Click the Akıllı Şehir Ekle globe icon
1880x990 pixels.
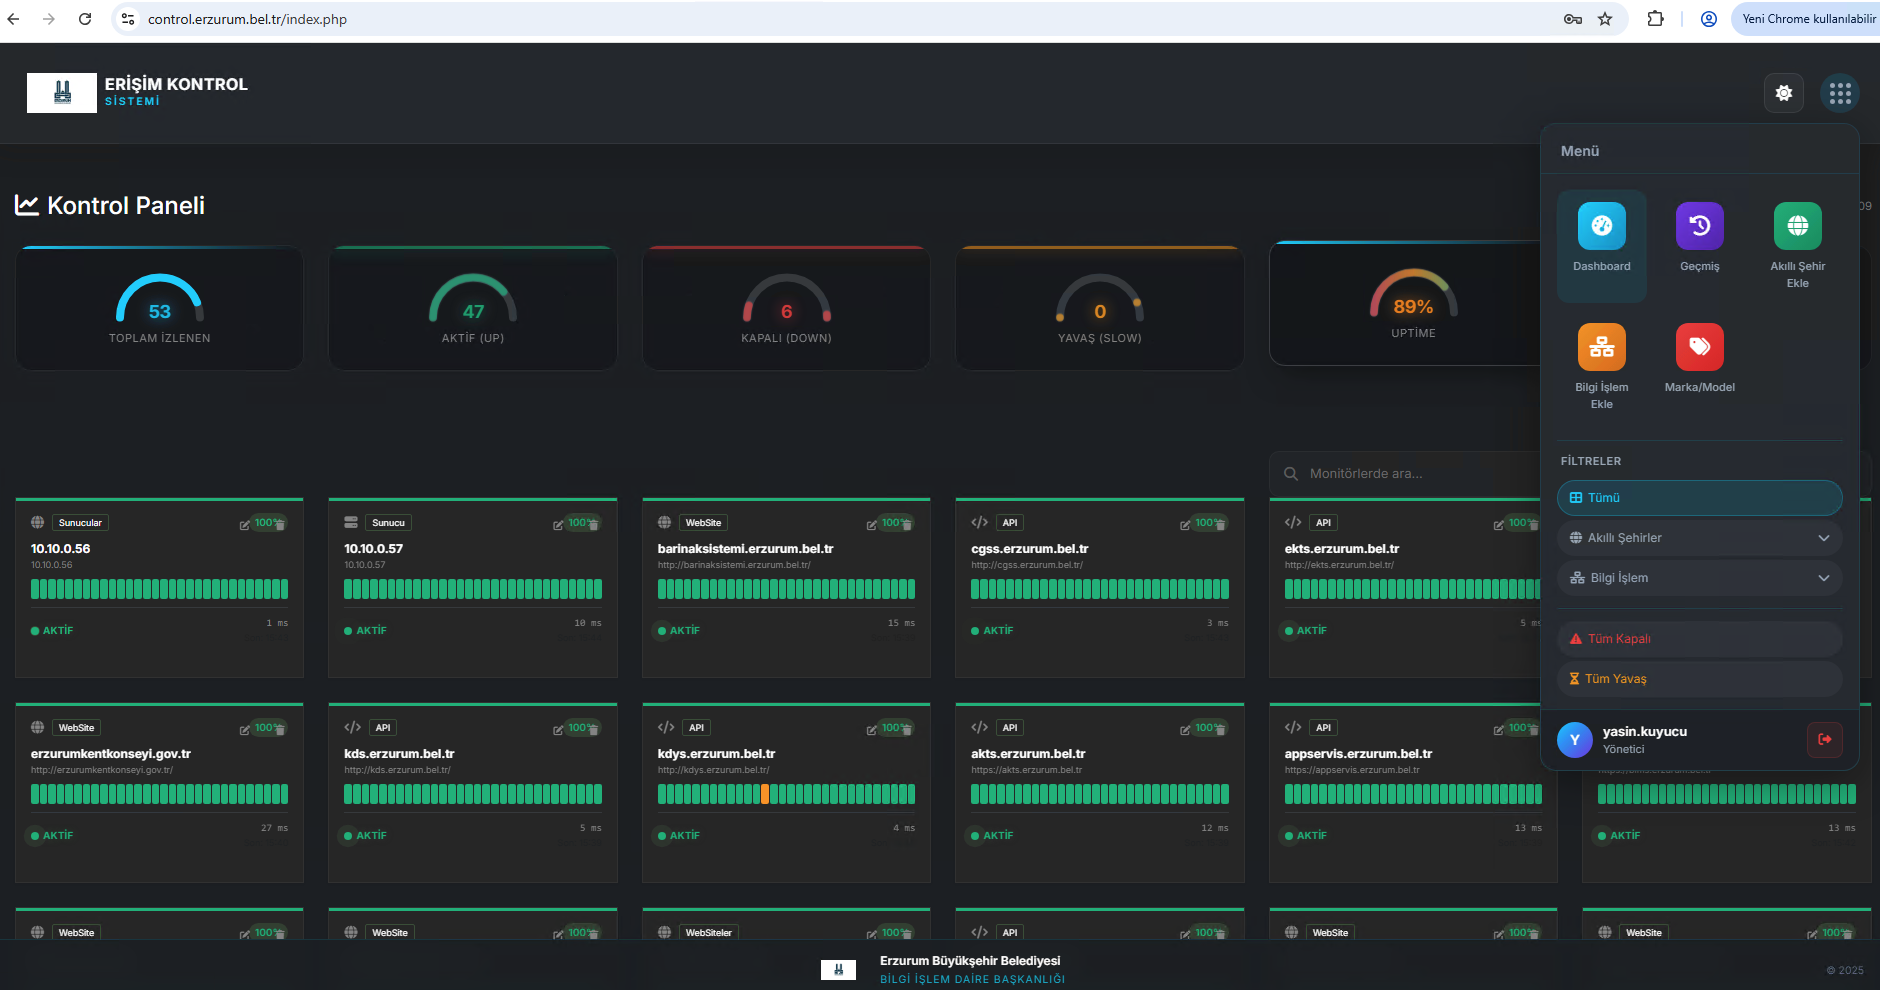[x=1797, y=227]
